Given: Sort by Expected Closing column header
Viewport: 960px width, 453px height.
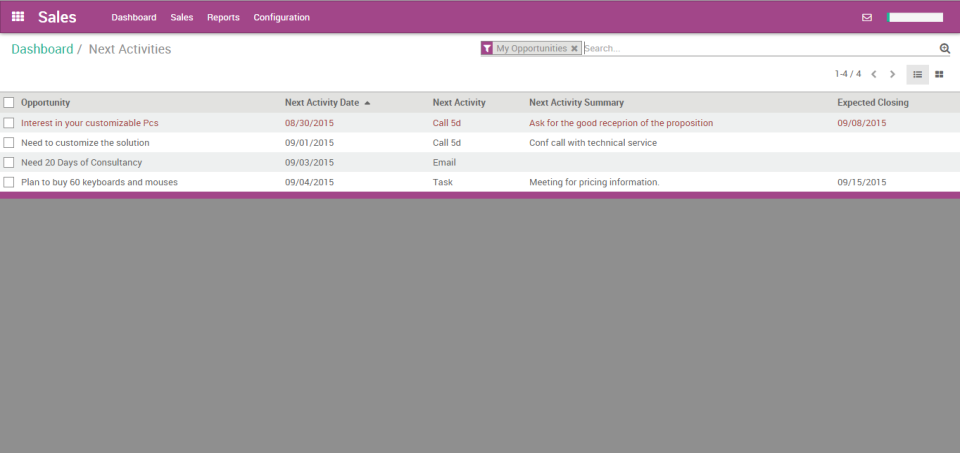Looking at the screenshot, I should pyautogui.click(x=872, y=102).
